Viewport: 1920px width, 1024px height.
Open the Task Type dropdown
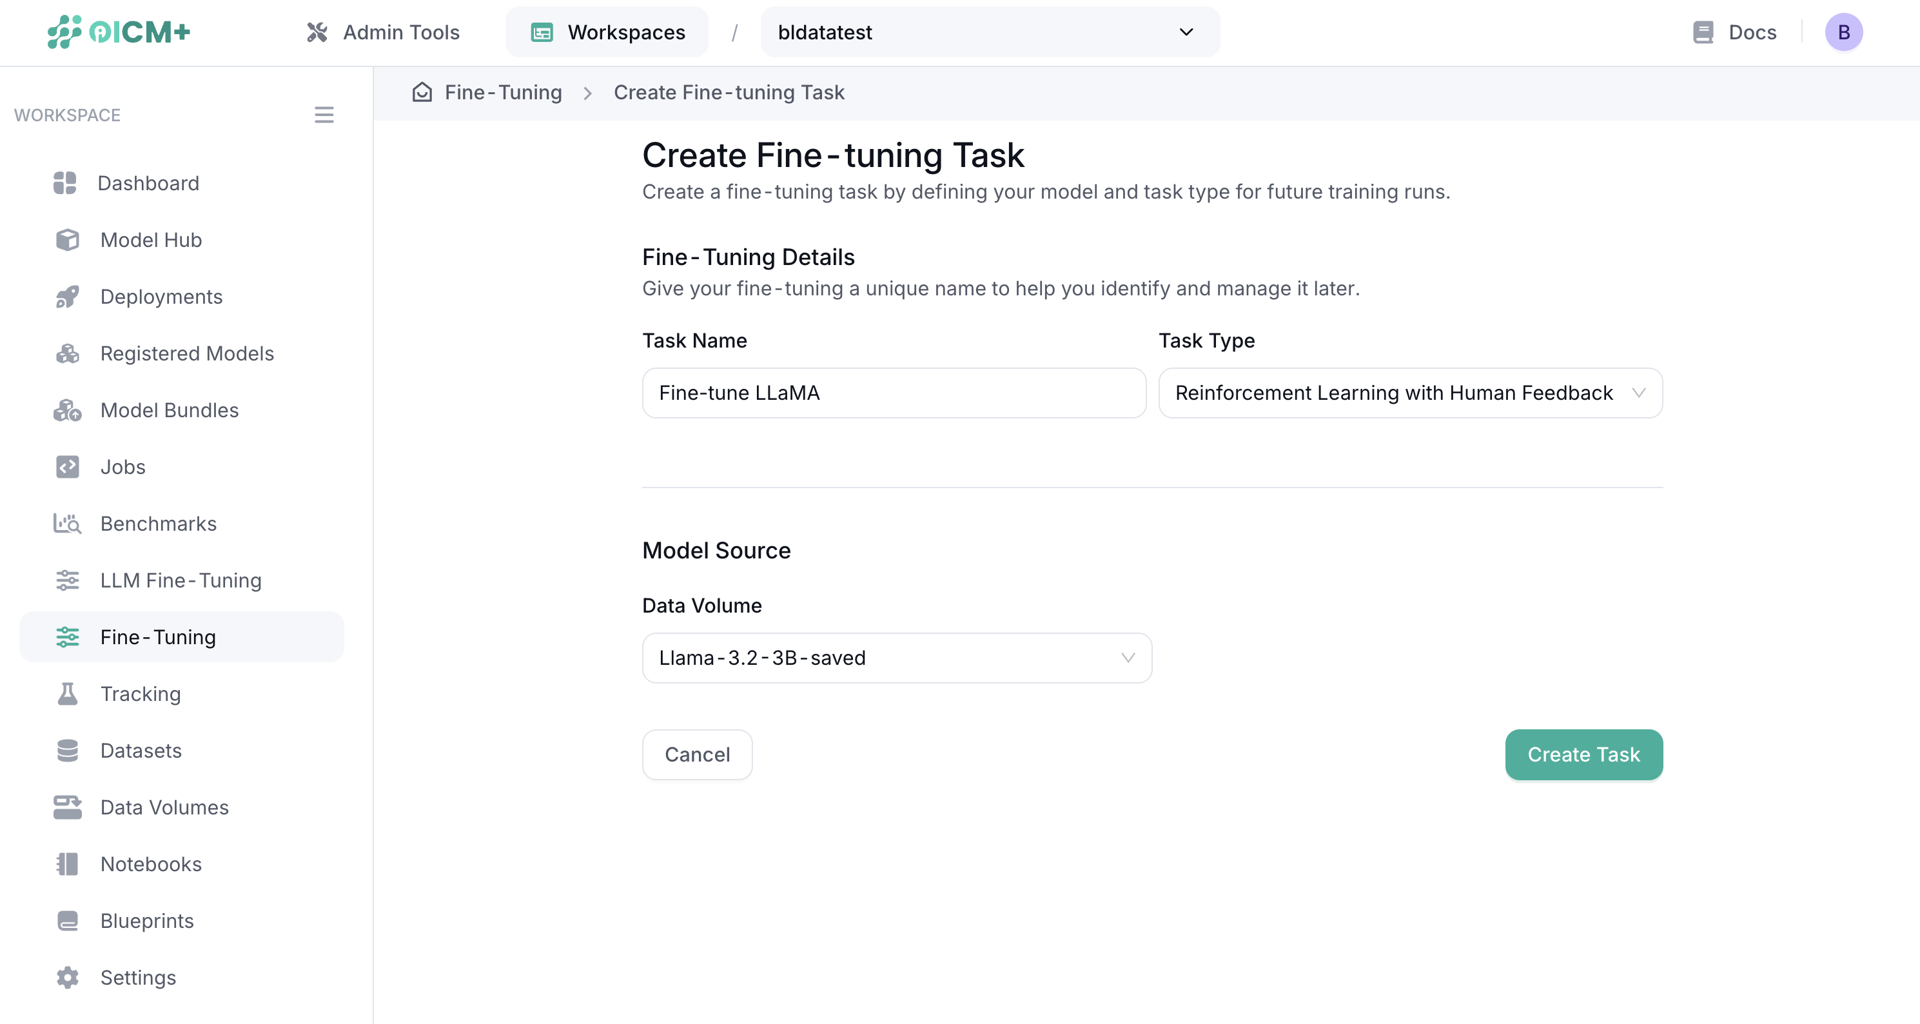pos(1409,393)
